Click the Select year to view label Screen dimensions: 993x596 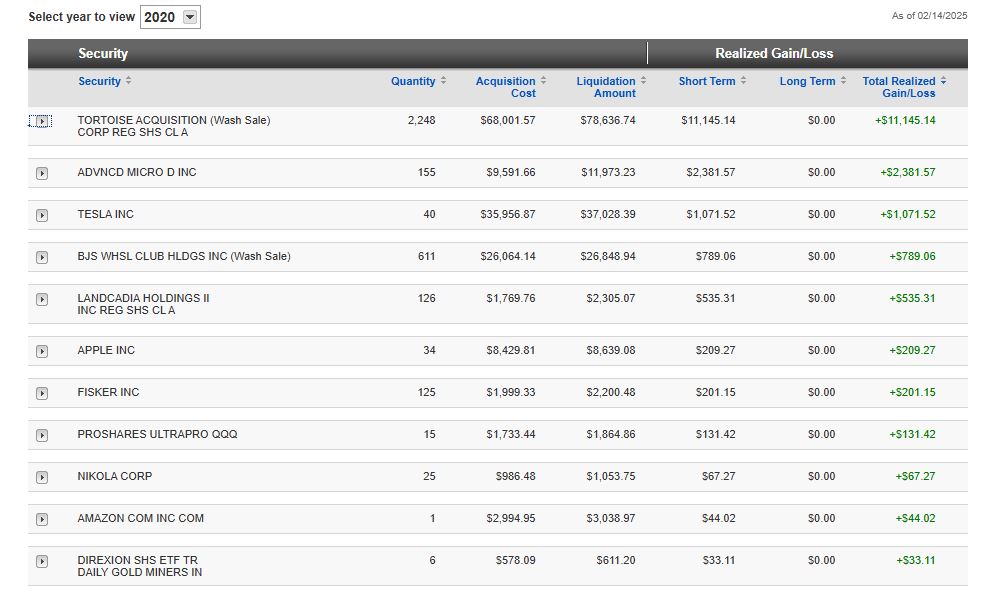coord(82,17)
